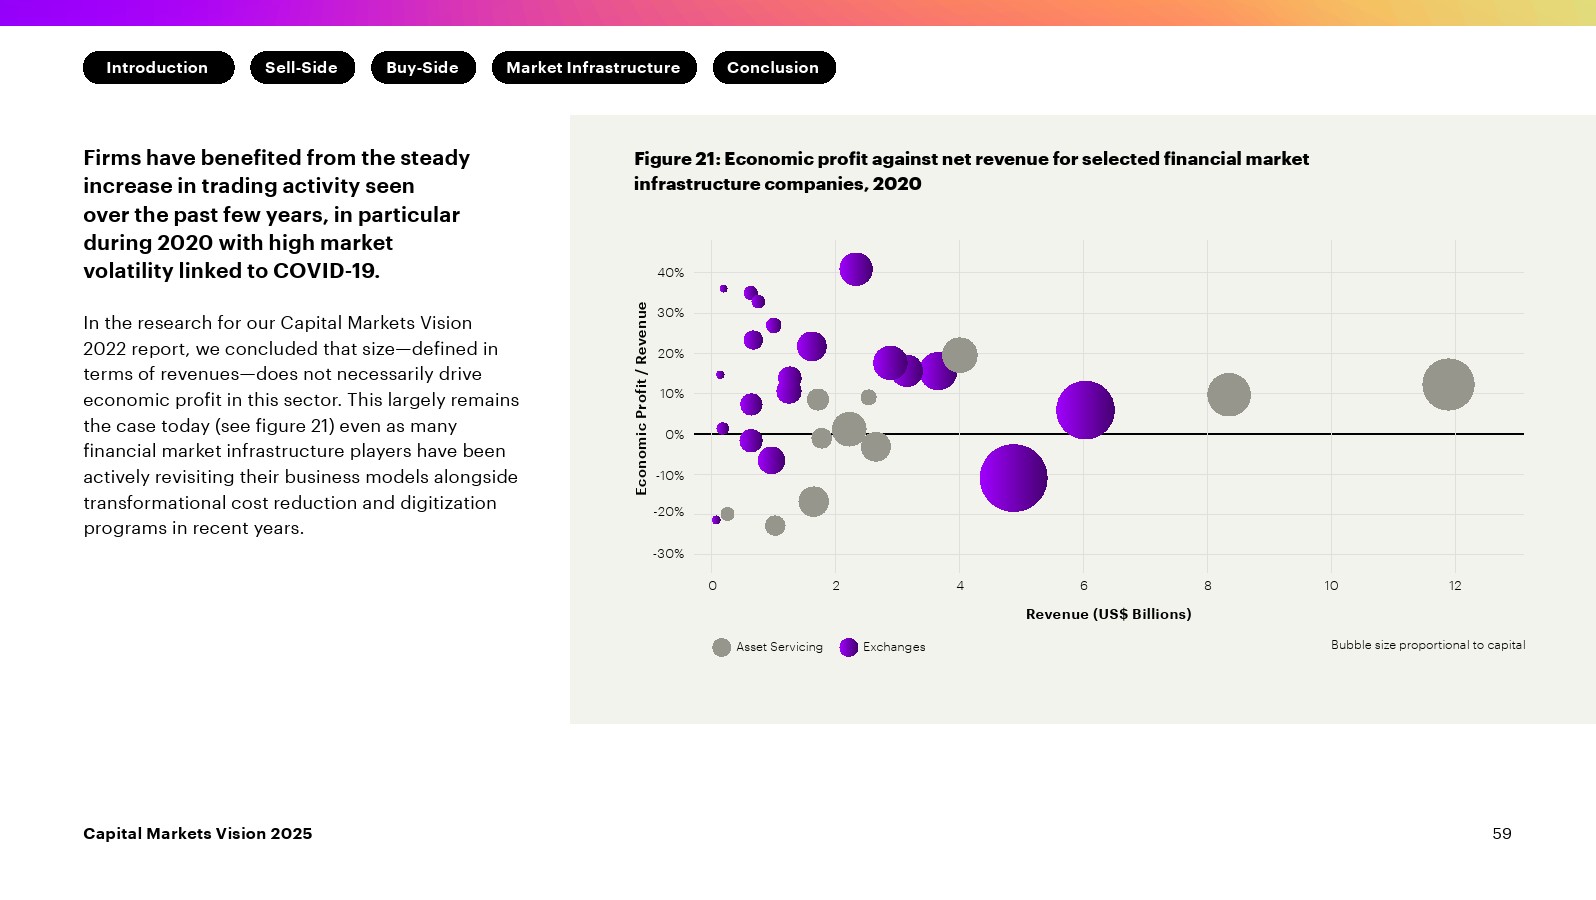Select the purple bubble above 40%
Image resolution: width=1596 pixels, height=900 pixels.
coord(856,269)
